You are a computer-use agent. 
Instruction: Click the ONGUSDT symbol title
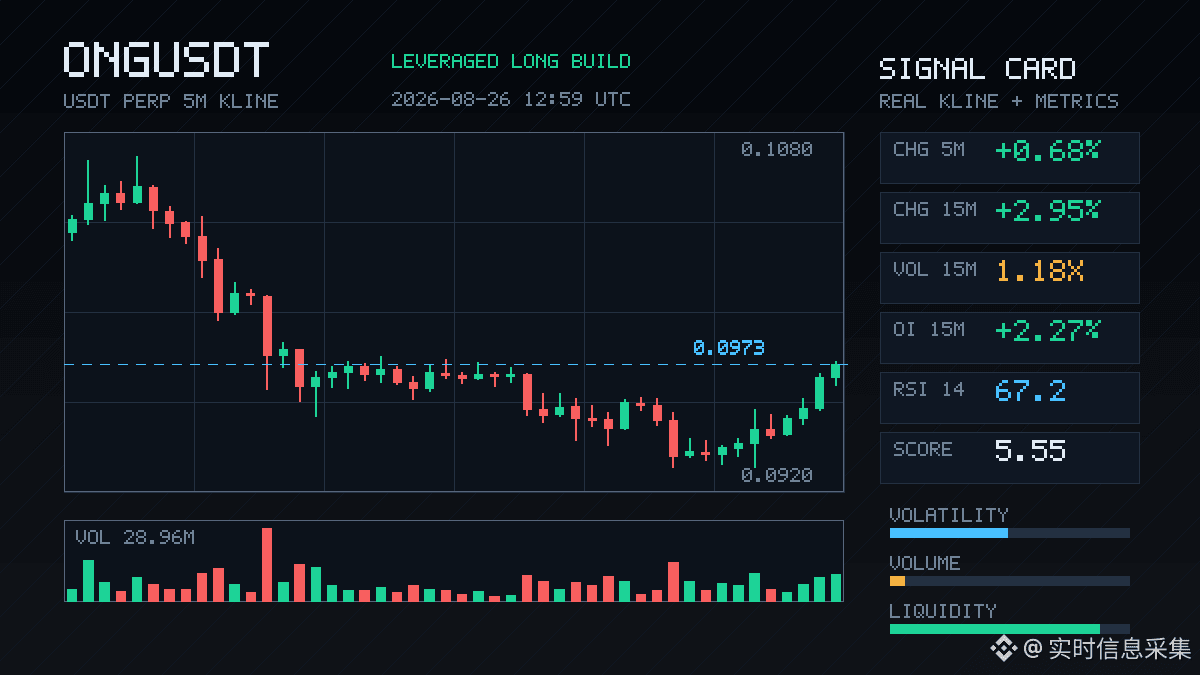[166, 60]
